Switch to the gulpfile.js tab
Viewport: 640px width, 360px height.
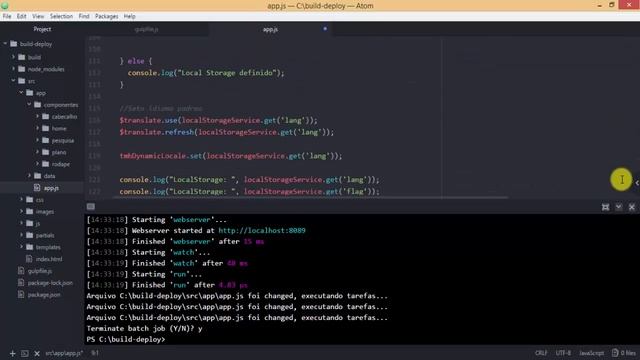point(146,29)
